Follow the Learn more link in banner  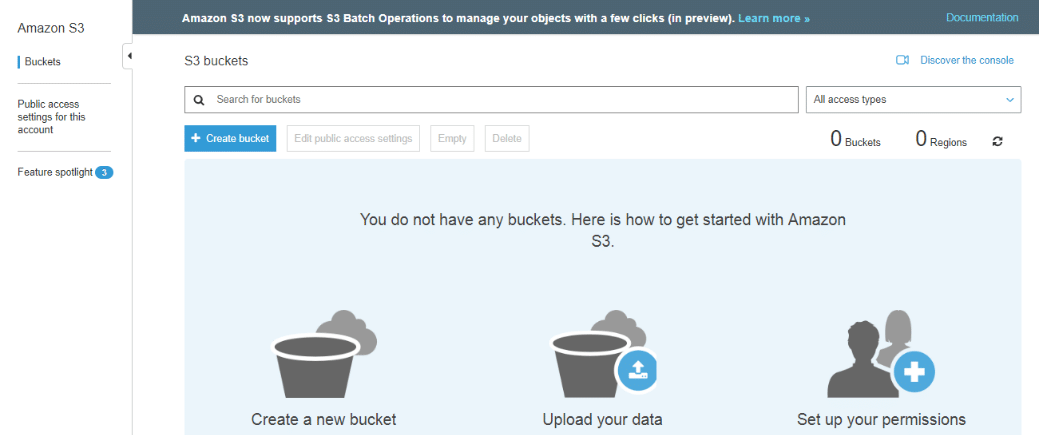coord(774,18)
